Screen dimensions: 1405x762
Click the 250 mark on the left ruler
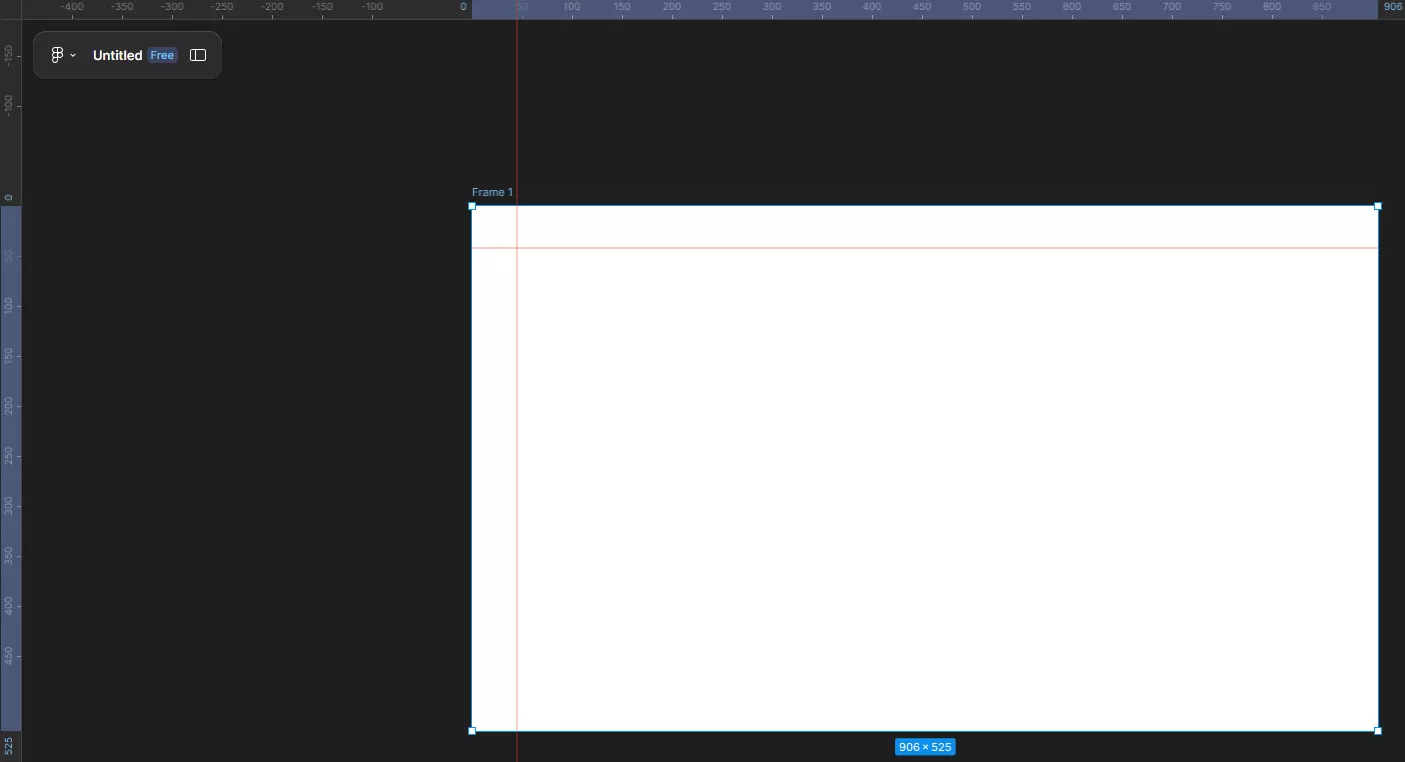8,456
